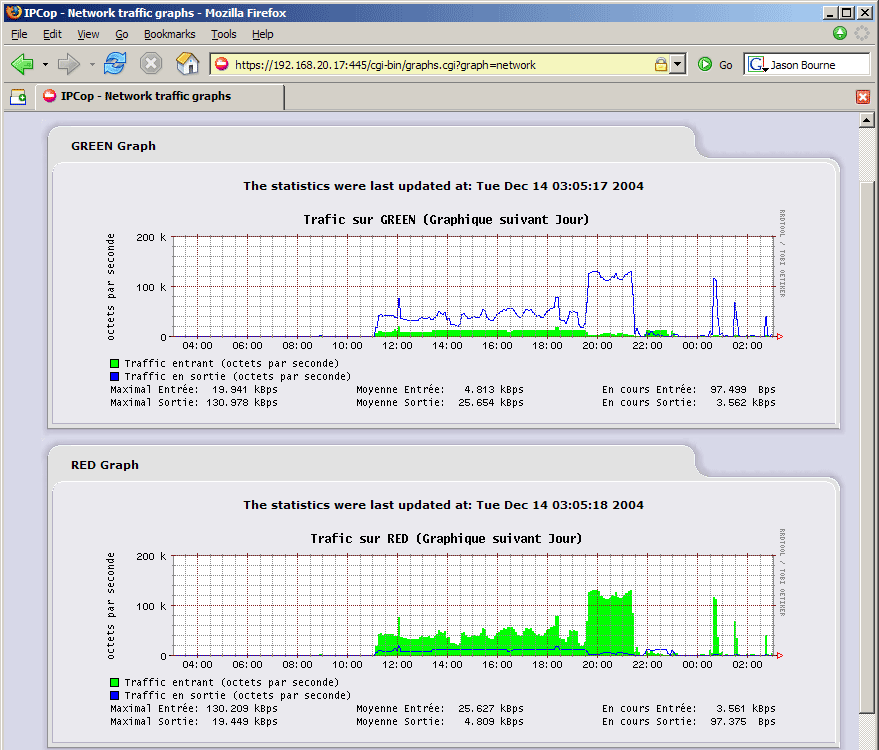Open a new tab with the tab icon

pos(17,97)
